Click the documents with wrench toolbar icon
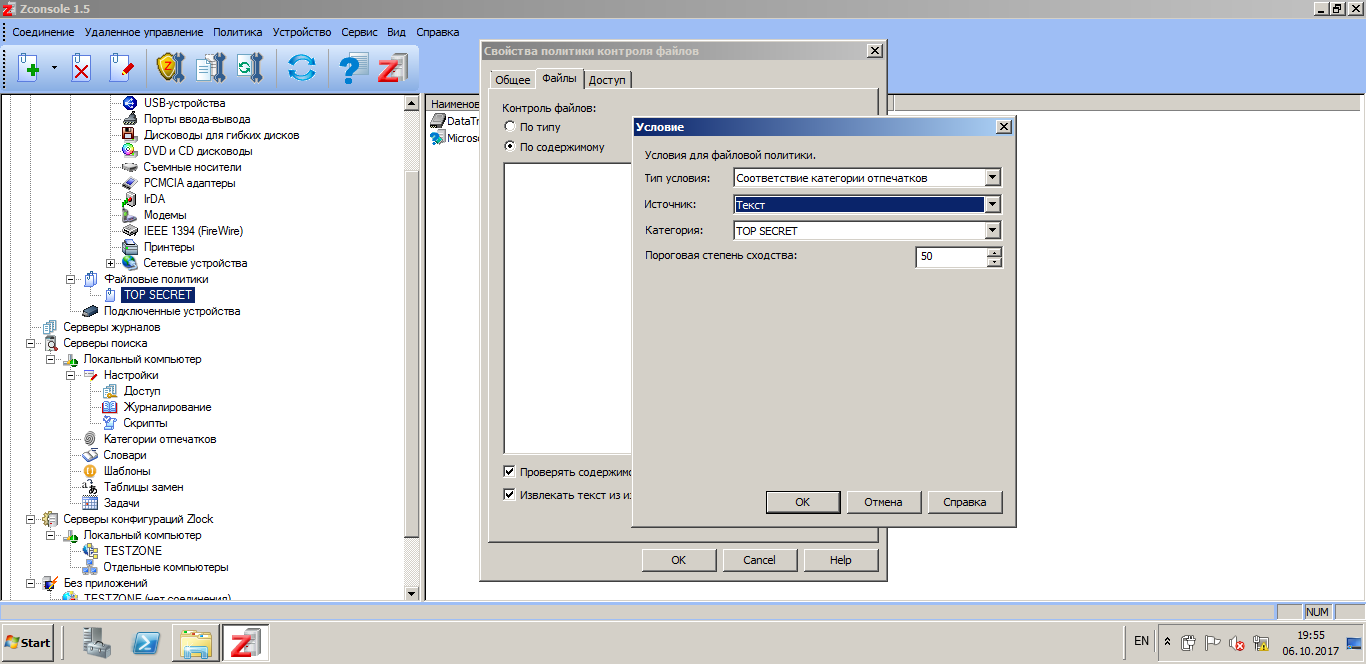 210,68
